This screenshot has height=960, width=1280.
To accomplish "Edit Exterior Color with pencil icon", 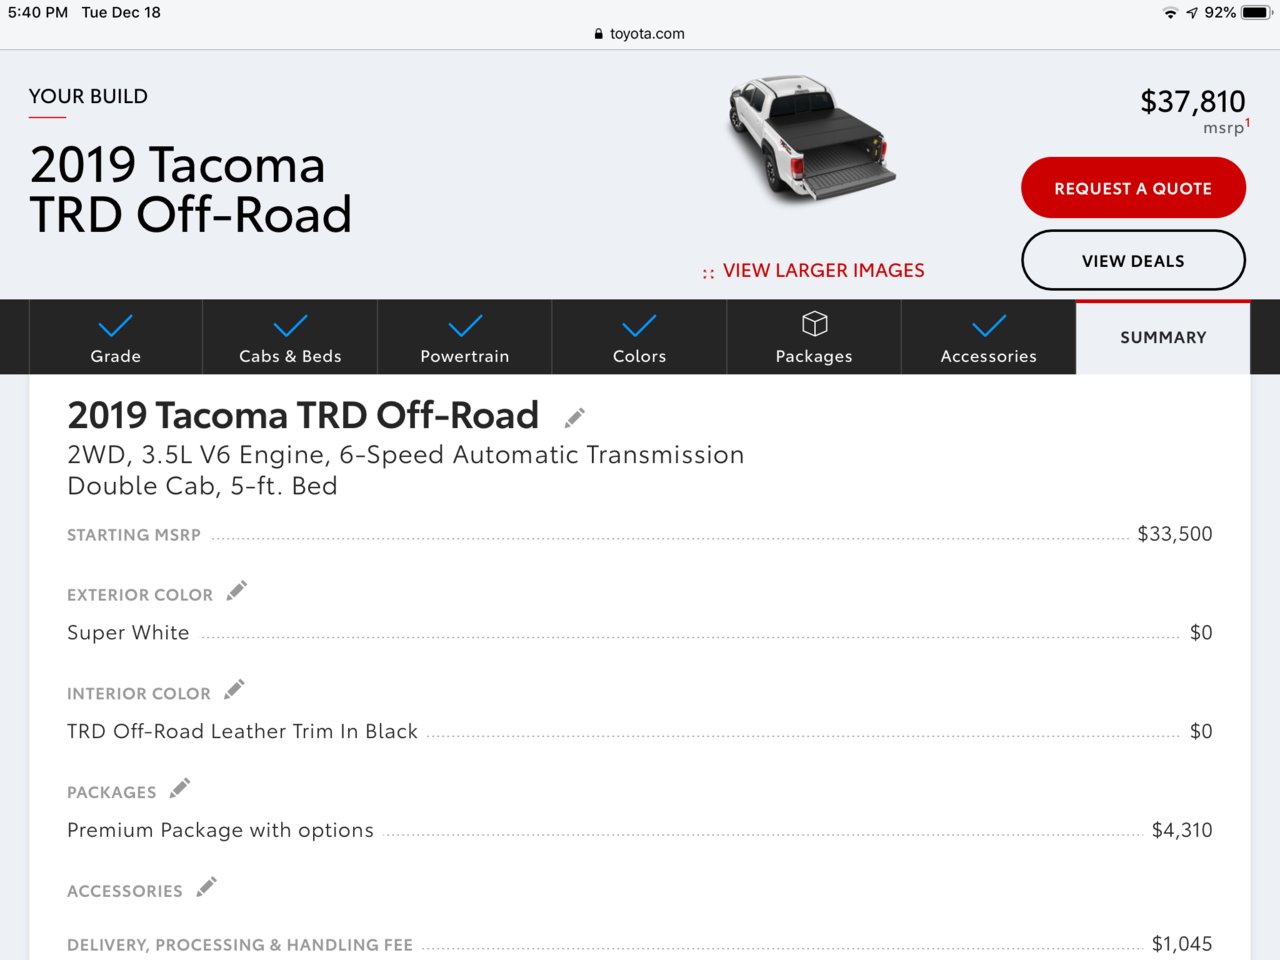I will 237,591.
